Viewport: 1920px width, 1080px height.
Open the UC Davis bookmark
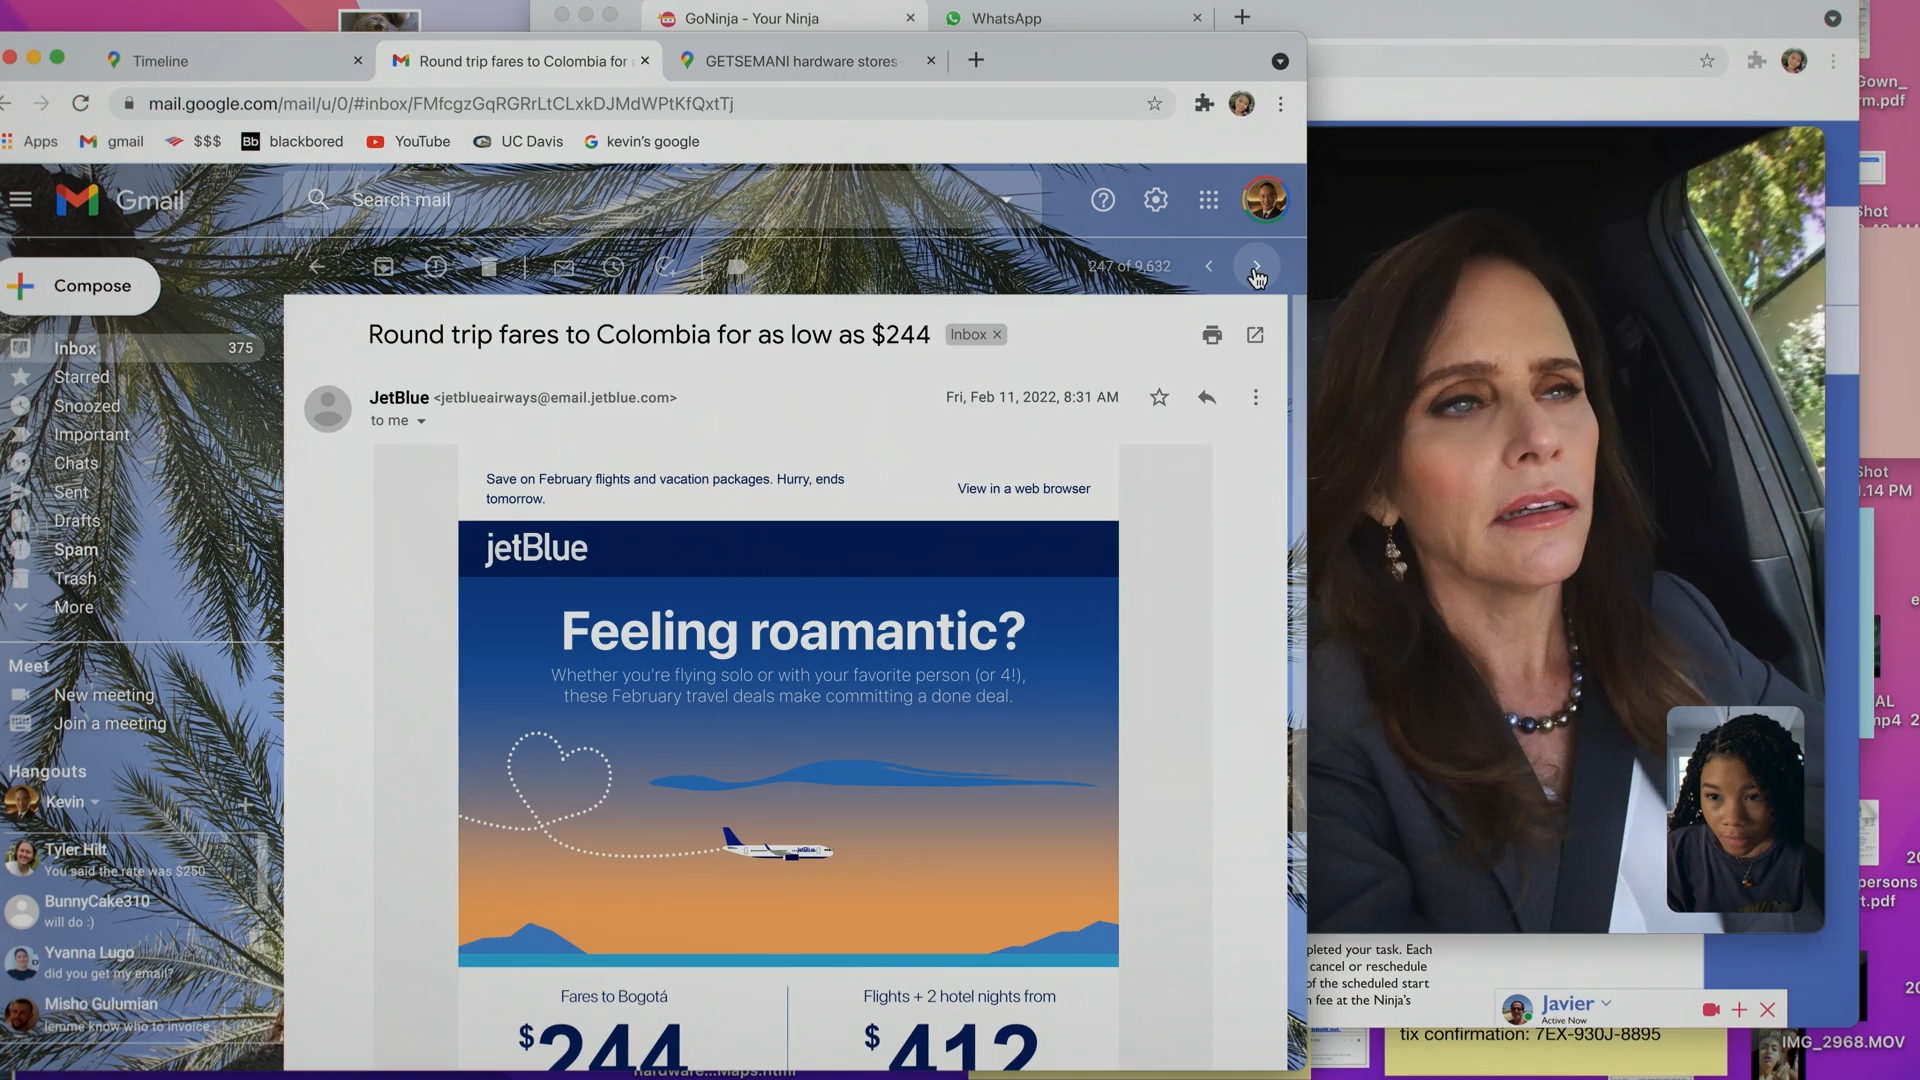tap(518, 142)
